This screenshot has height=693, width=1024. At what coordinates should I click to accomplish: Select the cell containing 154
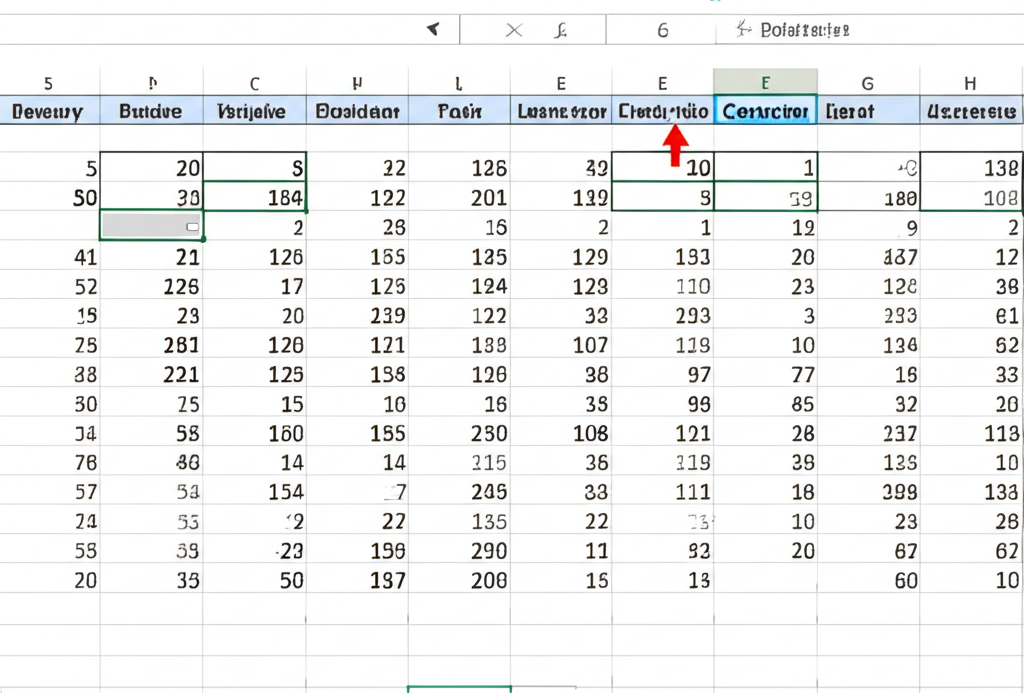(255, 492)
